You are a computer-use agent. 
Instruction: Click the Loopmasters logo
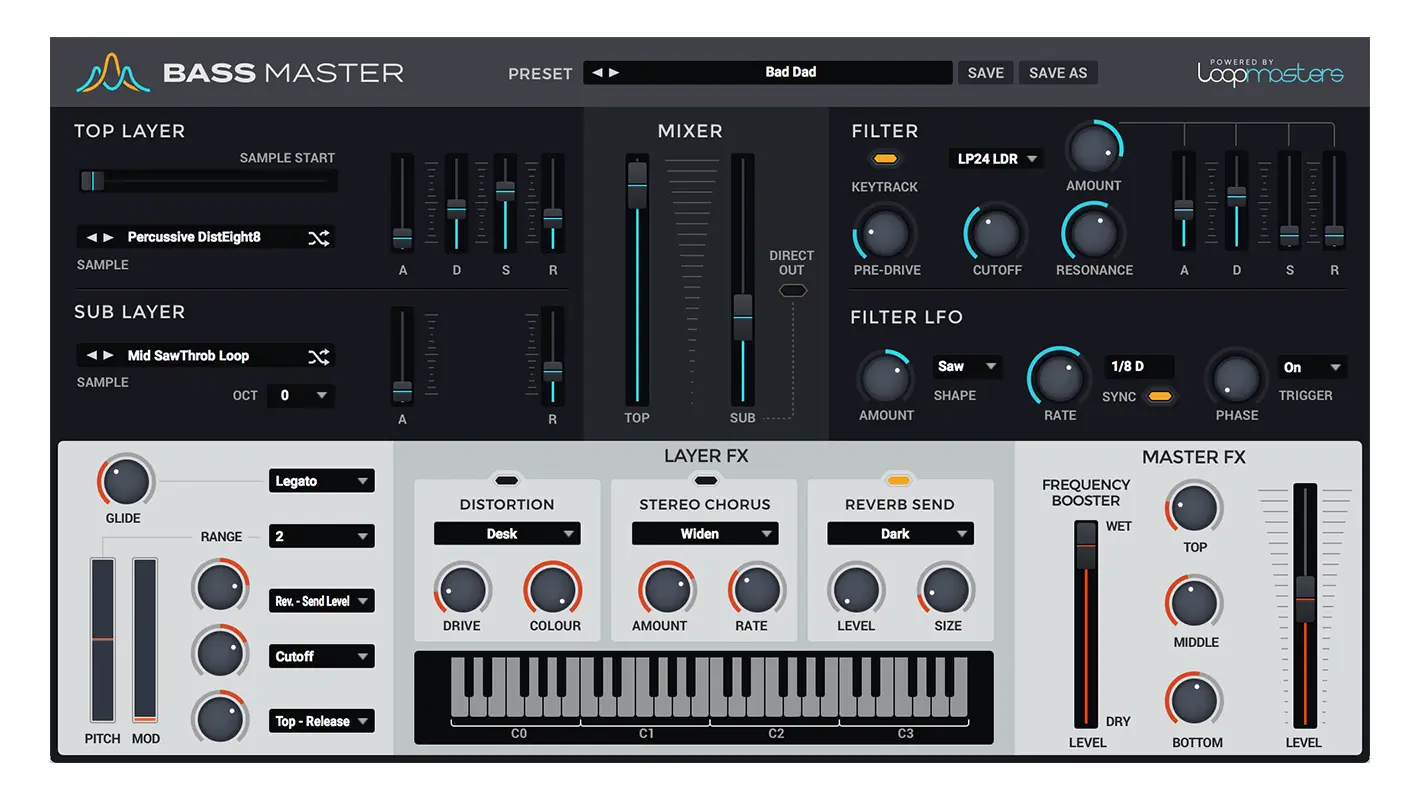1270,73
